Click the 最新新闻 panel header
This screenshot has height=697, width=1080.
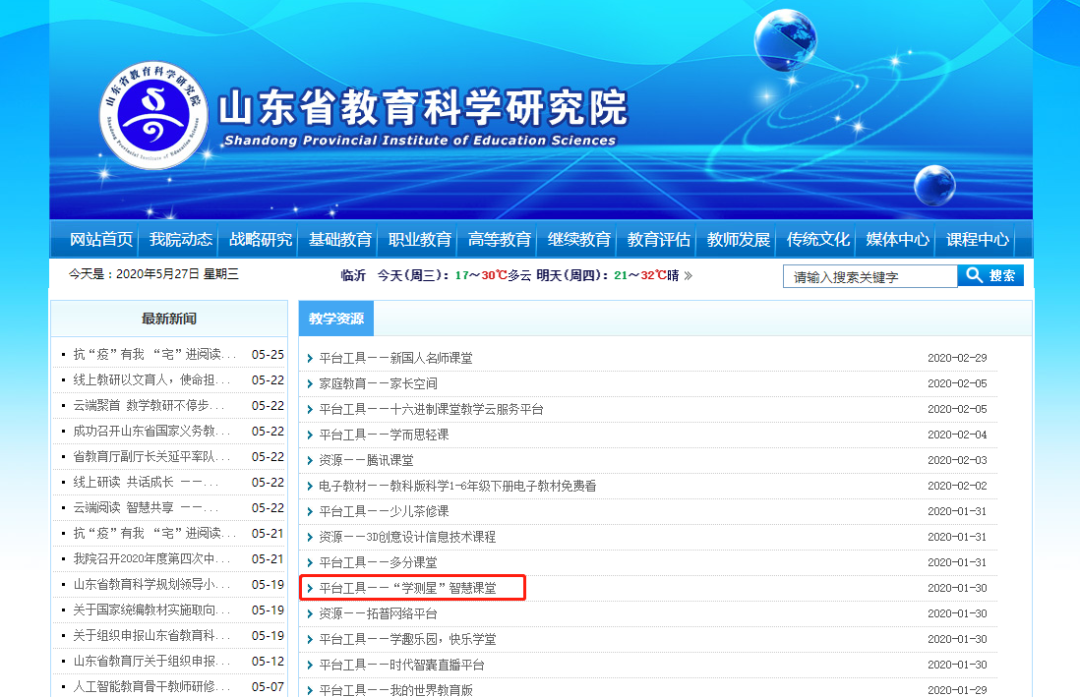pyautogui.click(x=169, y=319)
